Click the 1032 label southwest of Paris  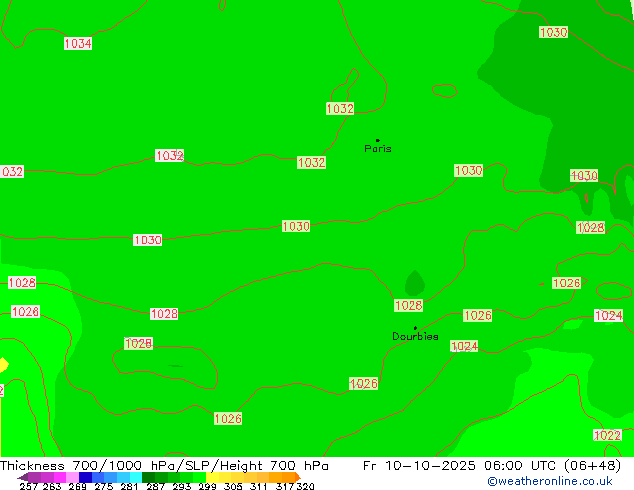(311, 162)
